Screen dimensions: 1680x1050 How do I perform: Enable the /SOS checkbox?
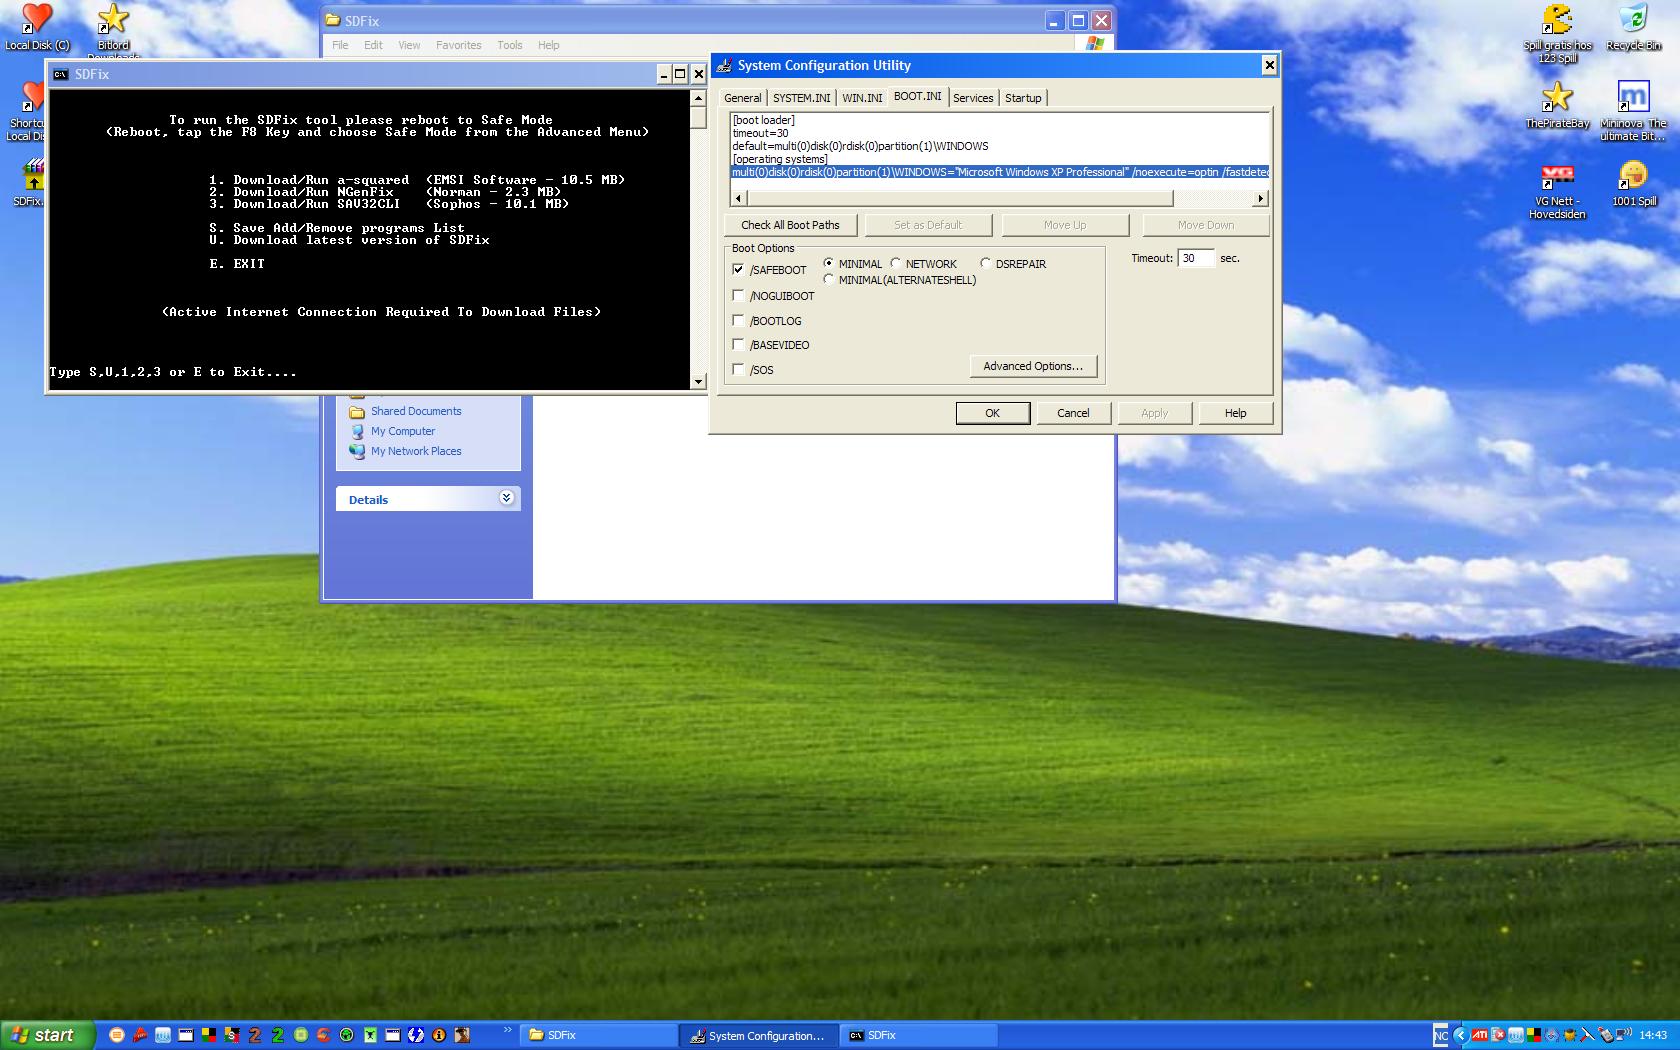738,369
